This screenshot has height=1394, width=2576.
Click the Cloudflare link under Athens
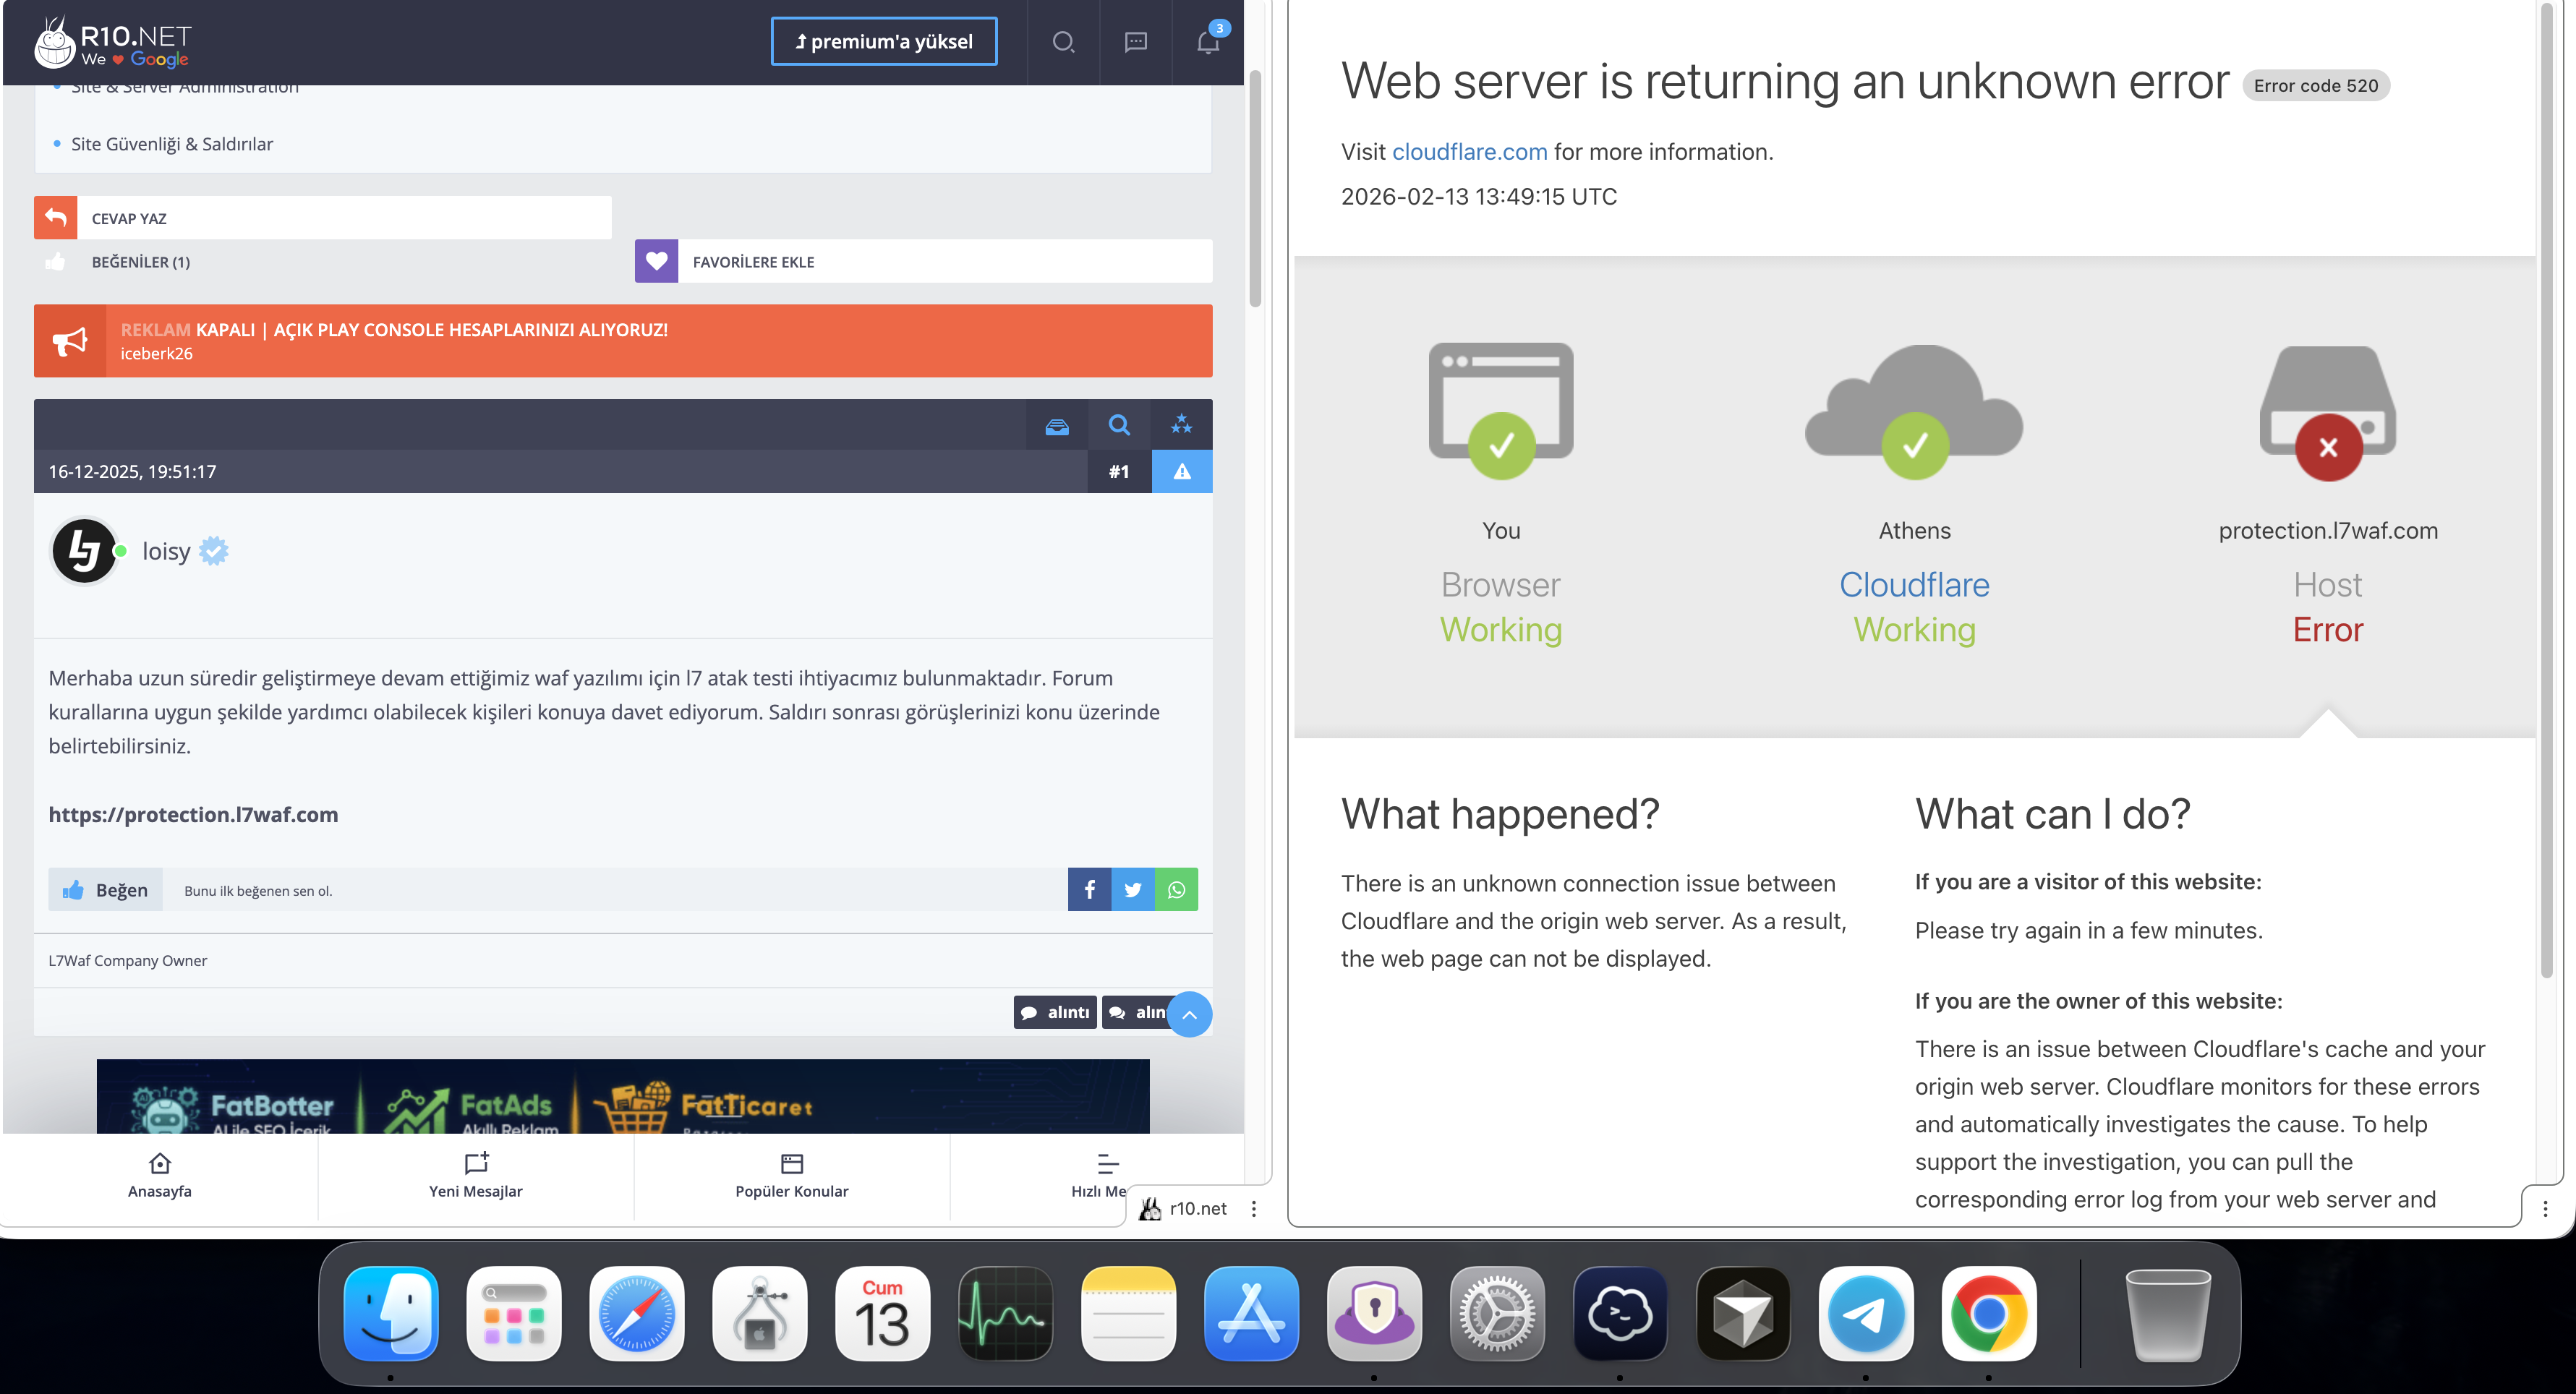(x=1914, y=584)
